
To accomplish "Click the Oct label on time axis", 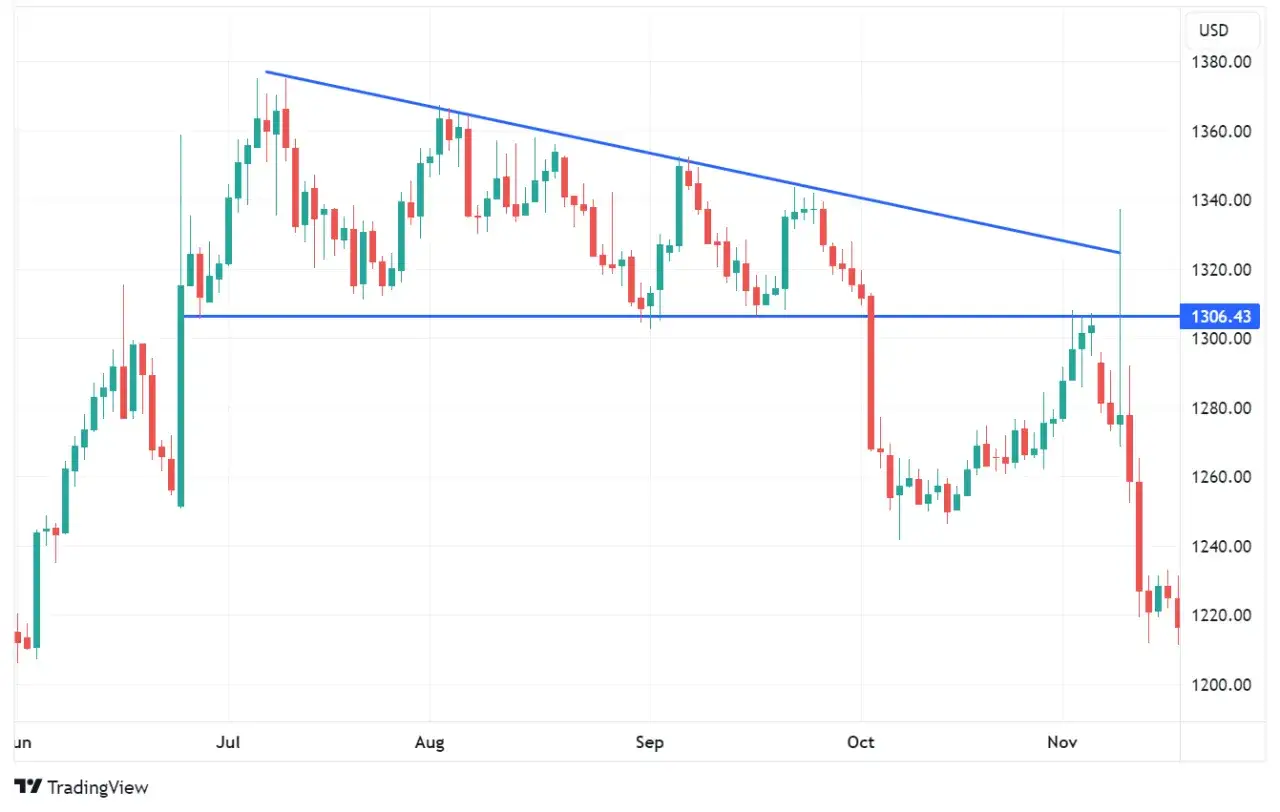I will click(x=861, y=743).
